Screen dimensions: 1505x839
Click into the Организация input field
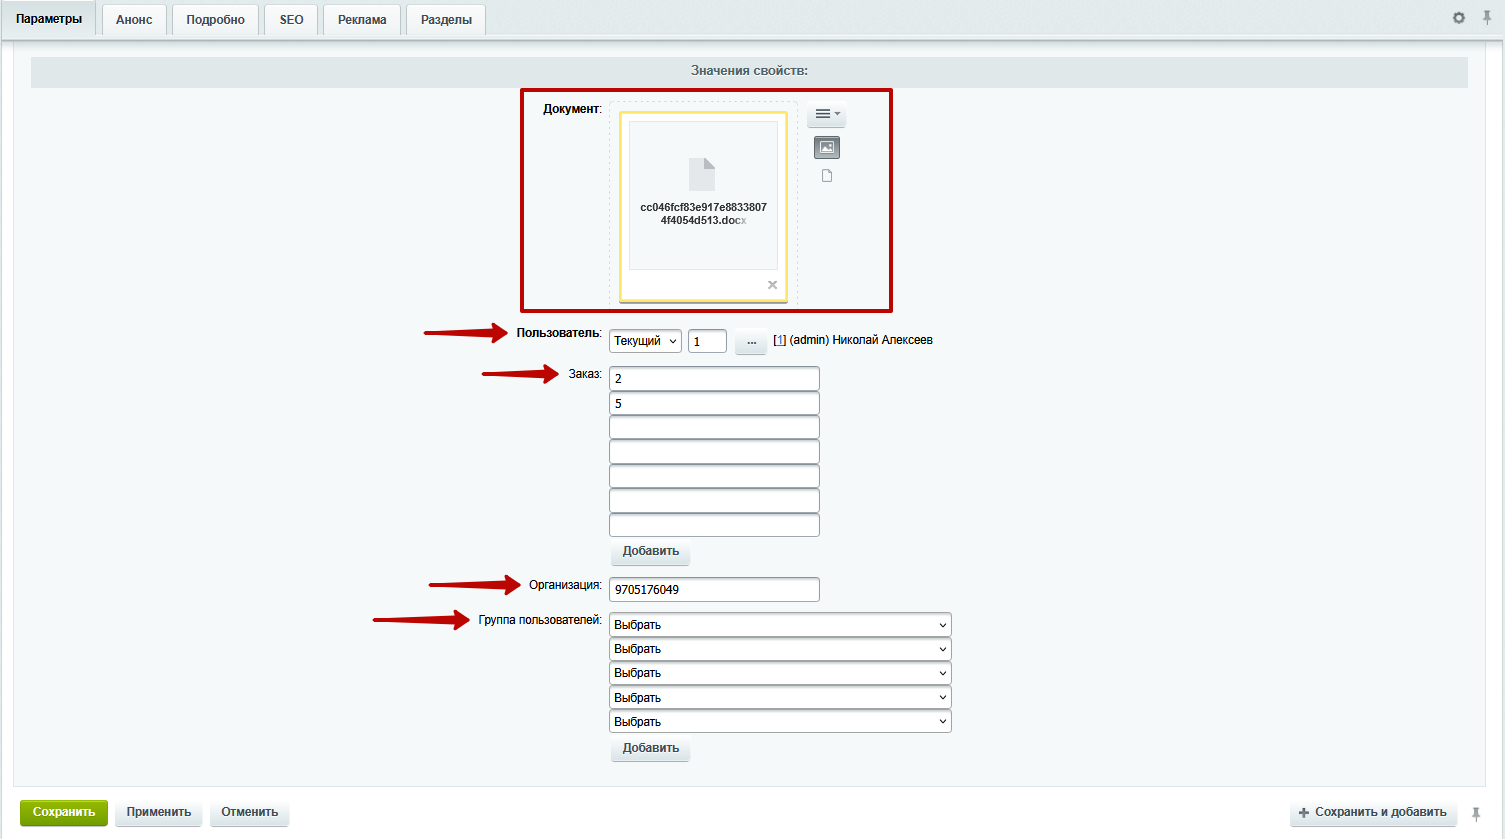click(x=714, y=590)
